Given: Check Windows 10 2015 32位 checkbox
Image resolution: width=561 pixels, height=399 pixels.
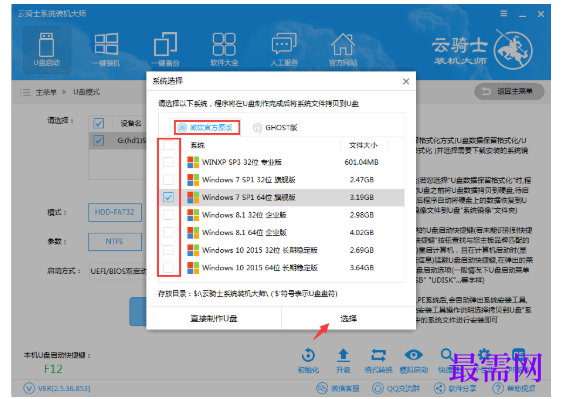Looking at the screenshot, I should [168, 250].
